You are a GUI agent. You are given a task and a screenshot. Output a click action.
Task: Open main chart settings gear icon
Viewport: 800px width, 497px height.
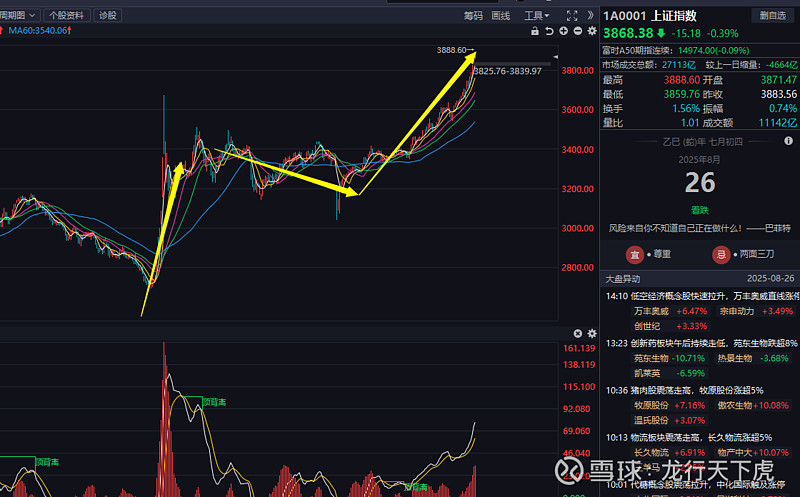point(592,31)
